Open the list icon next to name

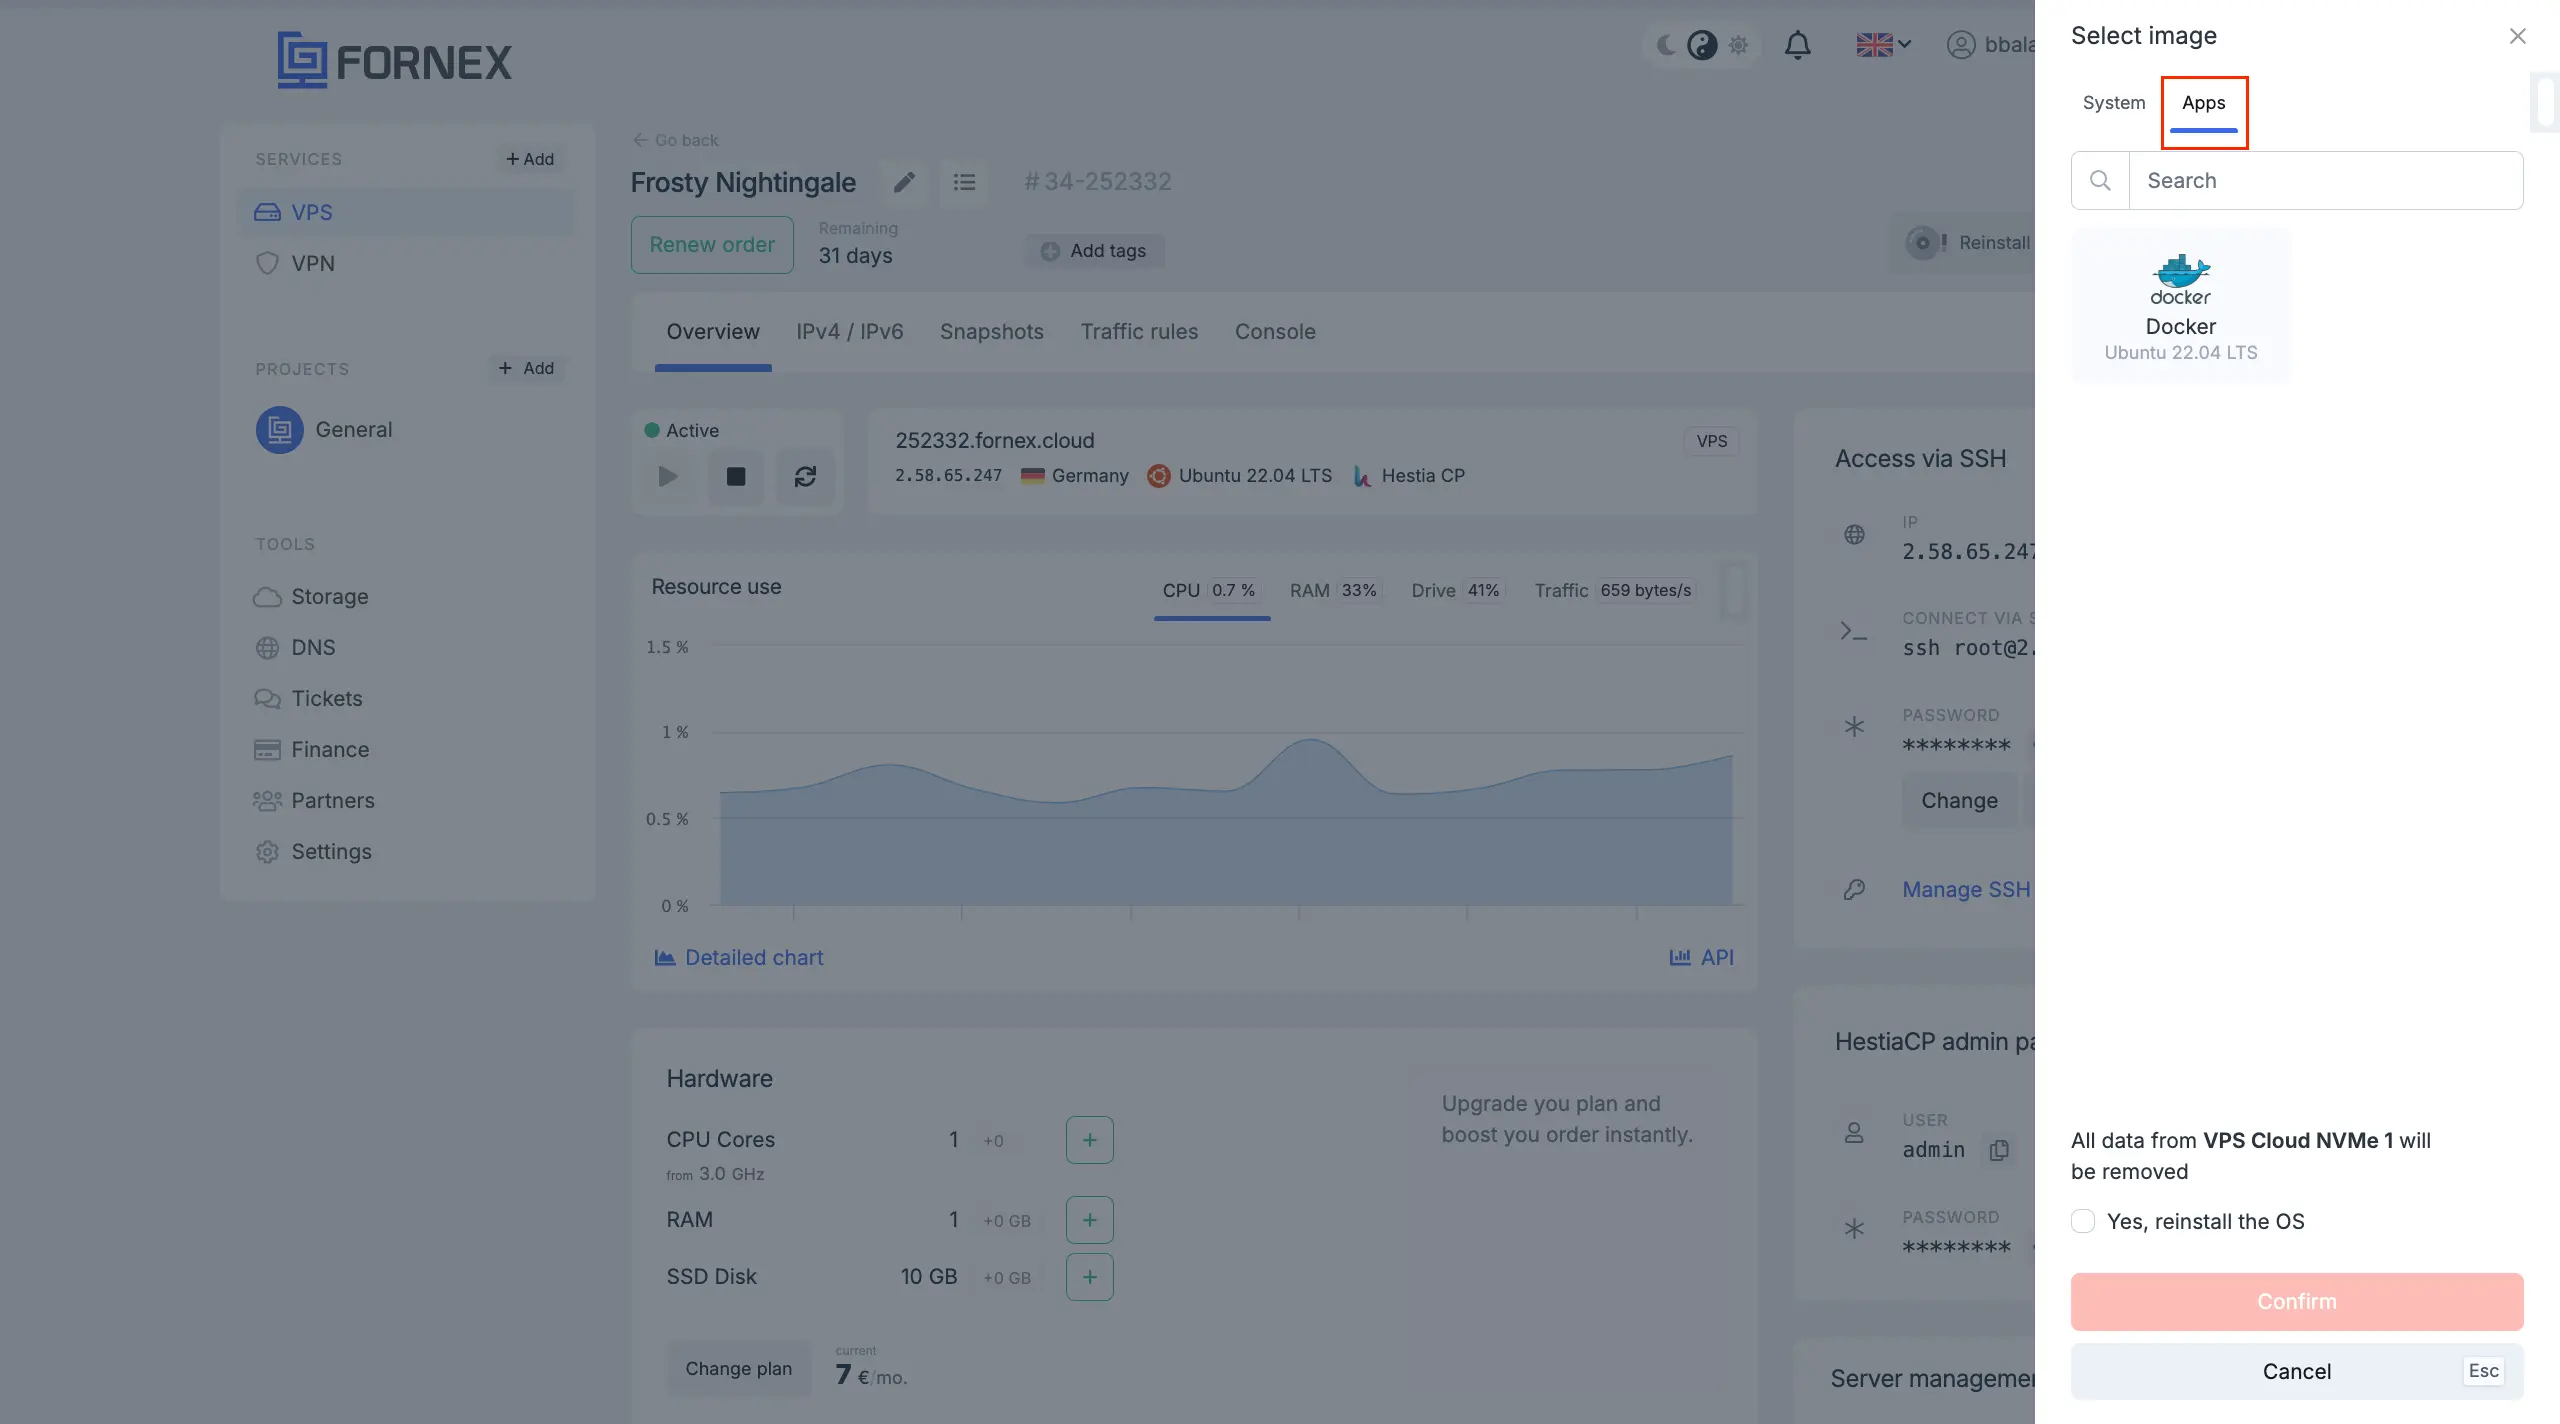tap(964, 182)
